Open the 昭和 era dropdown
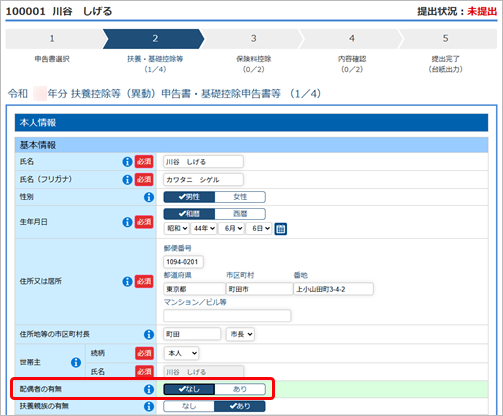 (x=177, y=228)
